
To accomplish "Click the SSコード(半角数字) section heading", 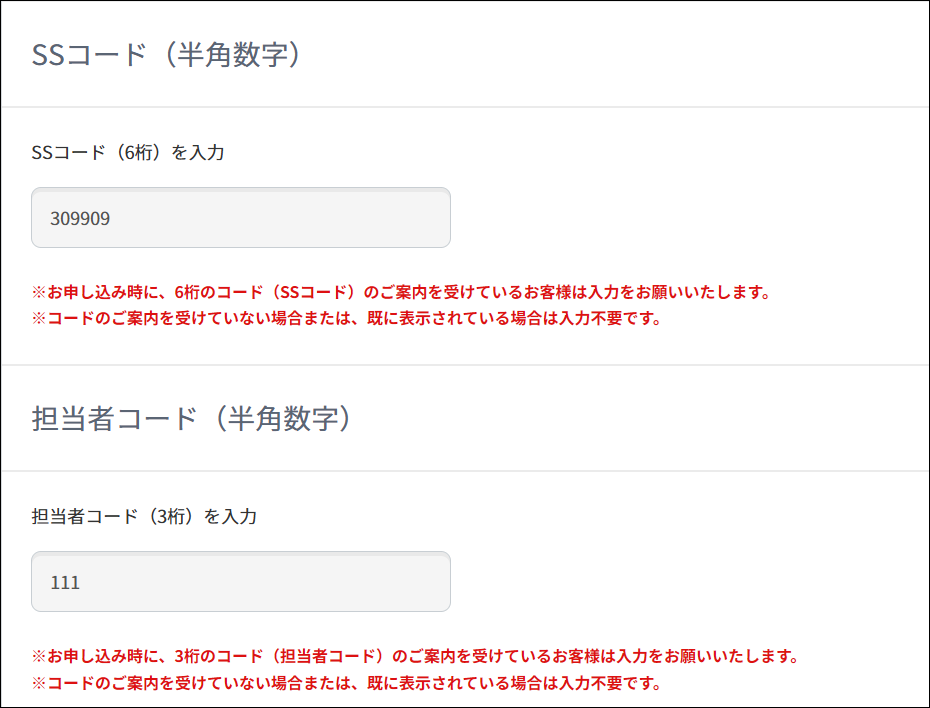I will pos(167,55).
